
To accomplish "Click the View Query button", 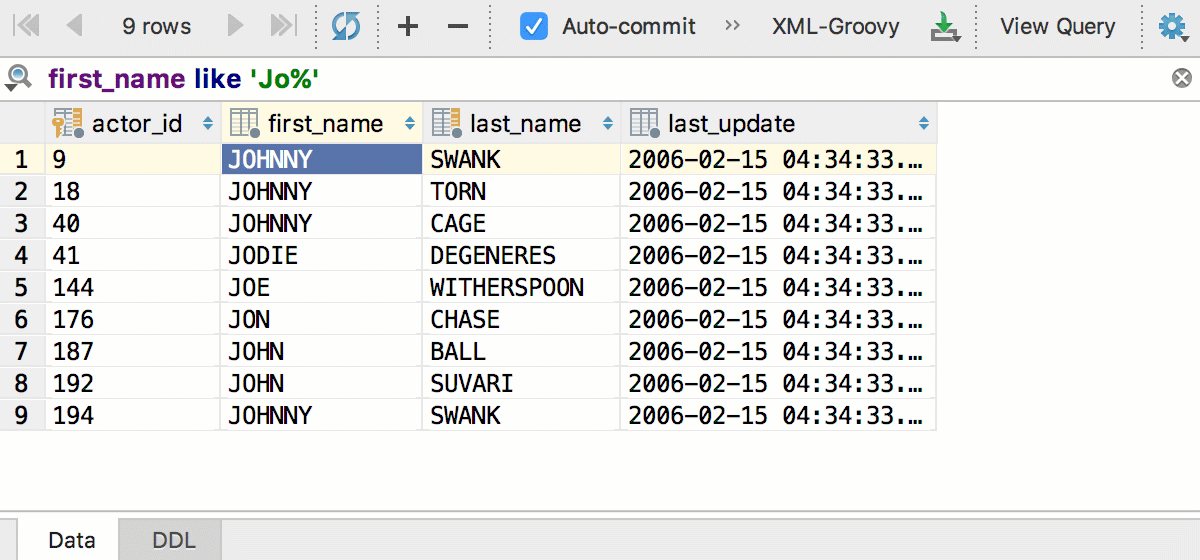I will tap(1057, 27).
